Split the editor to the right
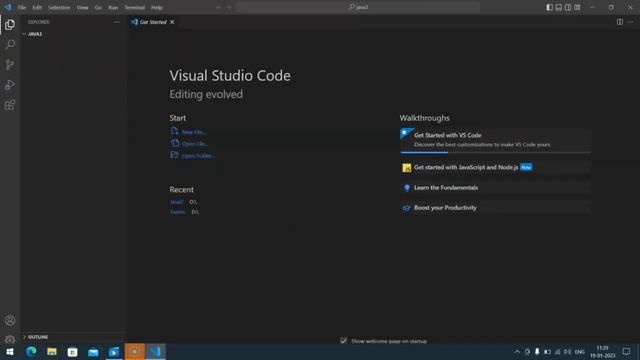 click(620, 22)
